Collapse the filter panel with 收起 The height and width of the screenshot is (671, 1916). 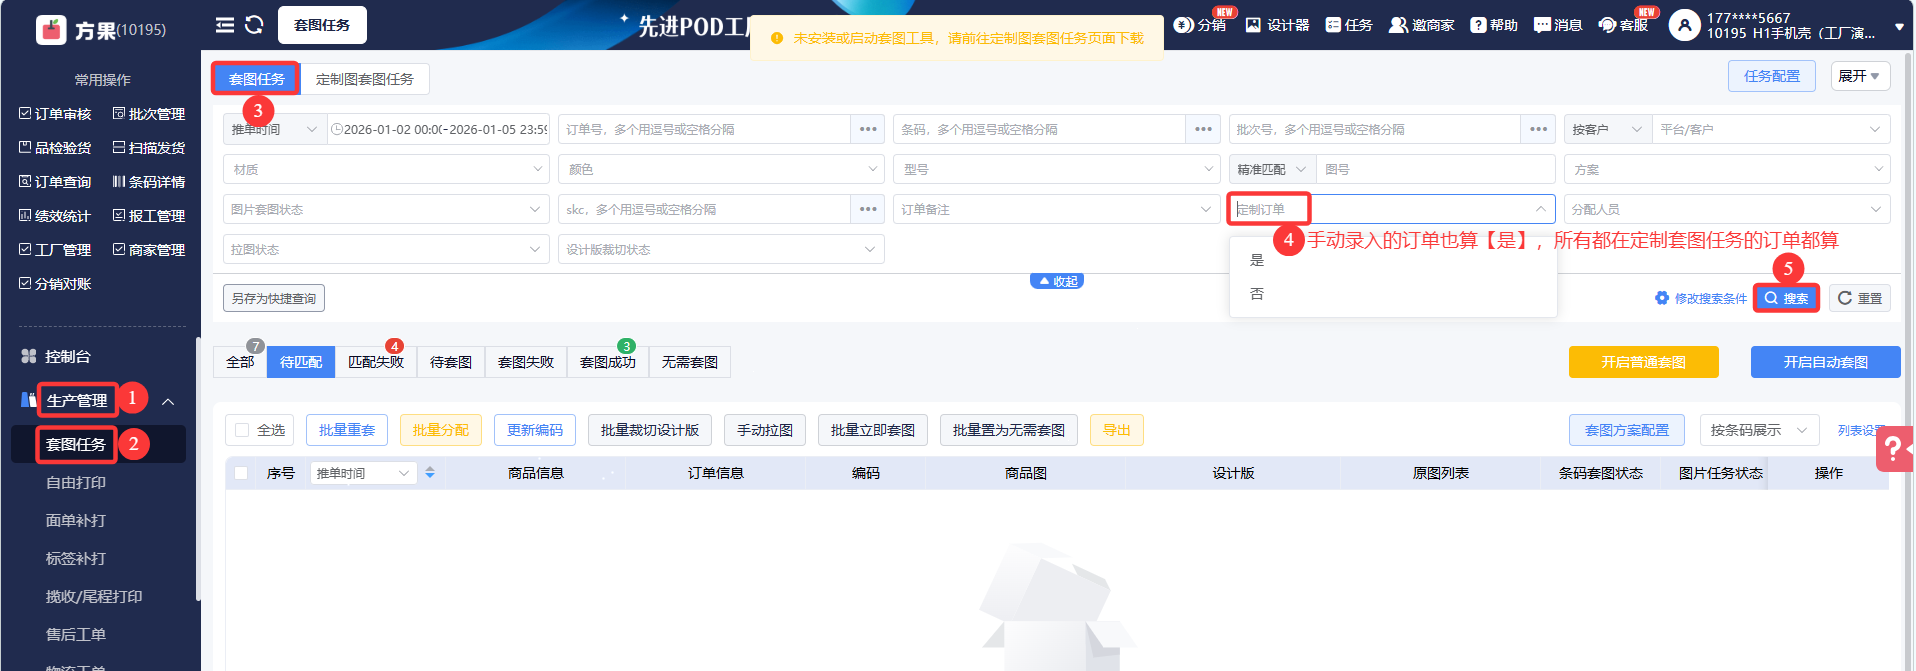coord(1057,281)
